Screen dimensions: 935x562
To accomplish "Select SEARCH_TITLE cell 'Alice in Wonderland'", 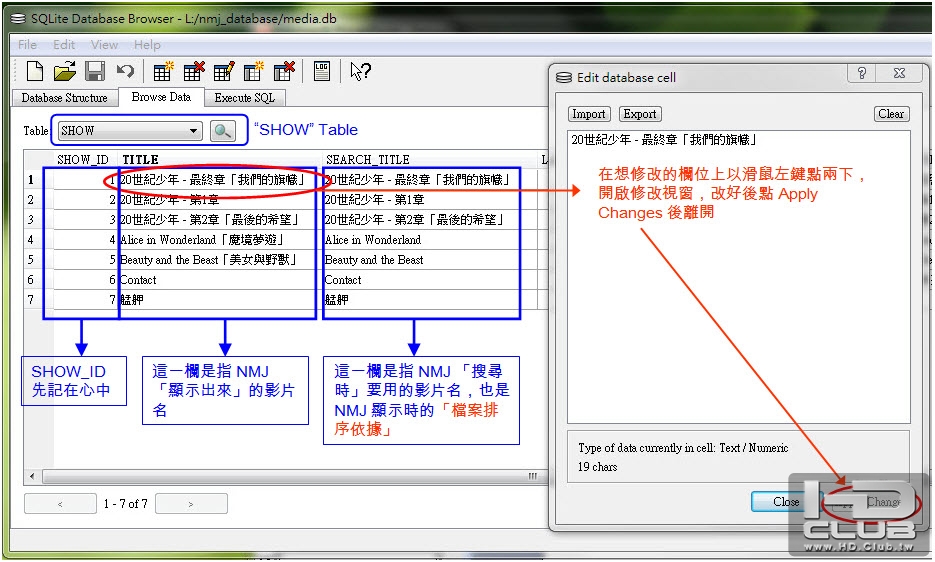I will click(429, 240).
